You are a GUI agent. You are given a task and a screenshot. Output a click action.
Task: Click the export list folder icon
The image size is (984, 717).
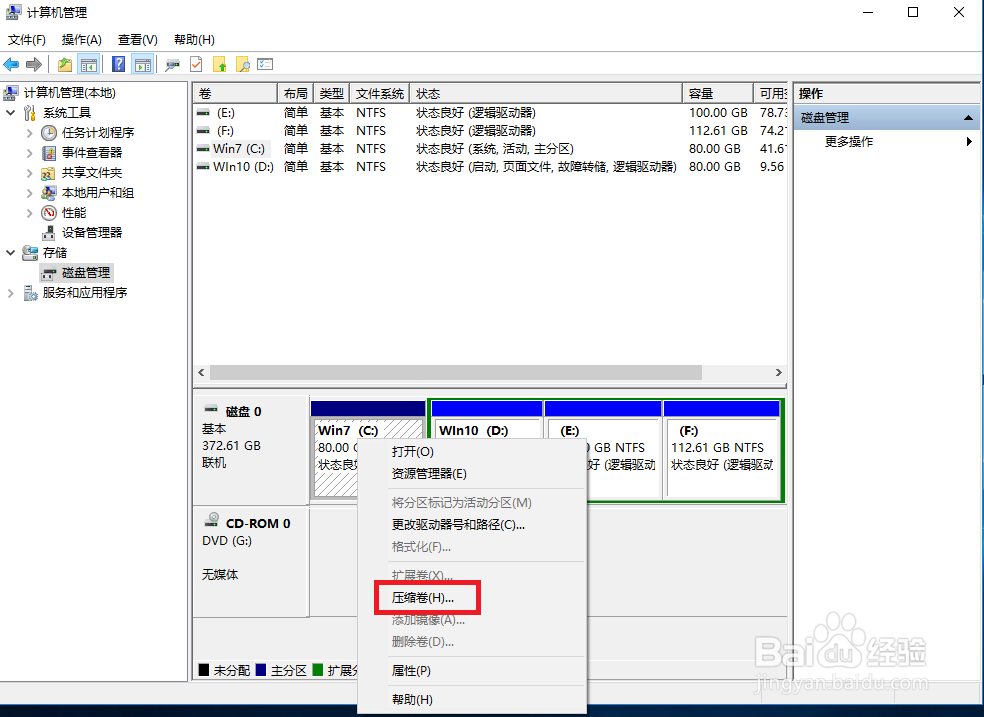point(221,63)
